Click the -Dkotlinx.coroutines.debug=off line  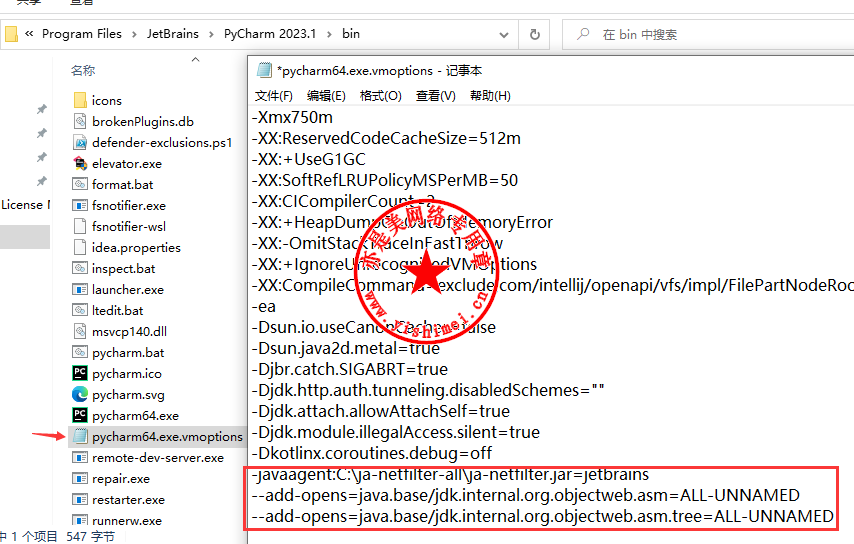pos(371,453)
